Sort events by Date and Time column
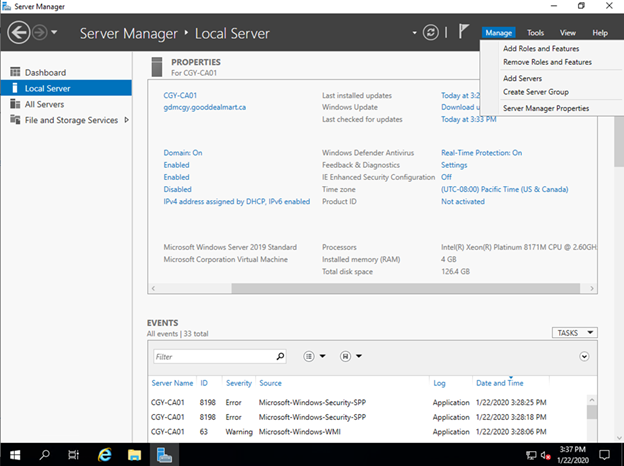Viewport: 624px width, 466px height. [x=500, y=383]
